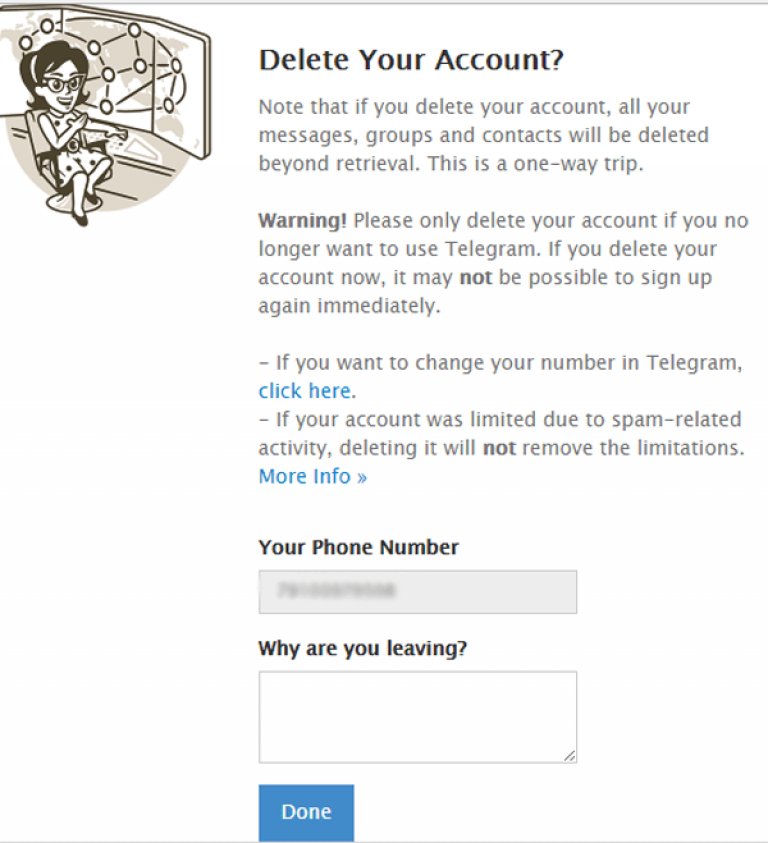This screenshot has height=843, width=768.
Task: Click the 'messages, groups and contacts' note
Action: click(x=483, y=135)
